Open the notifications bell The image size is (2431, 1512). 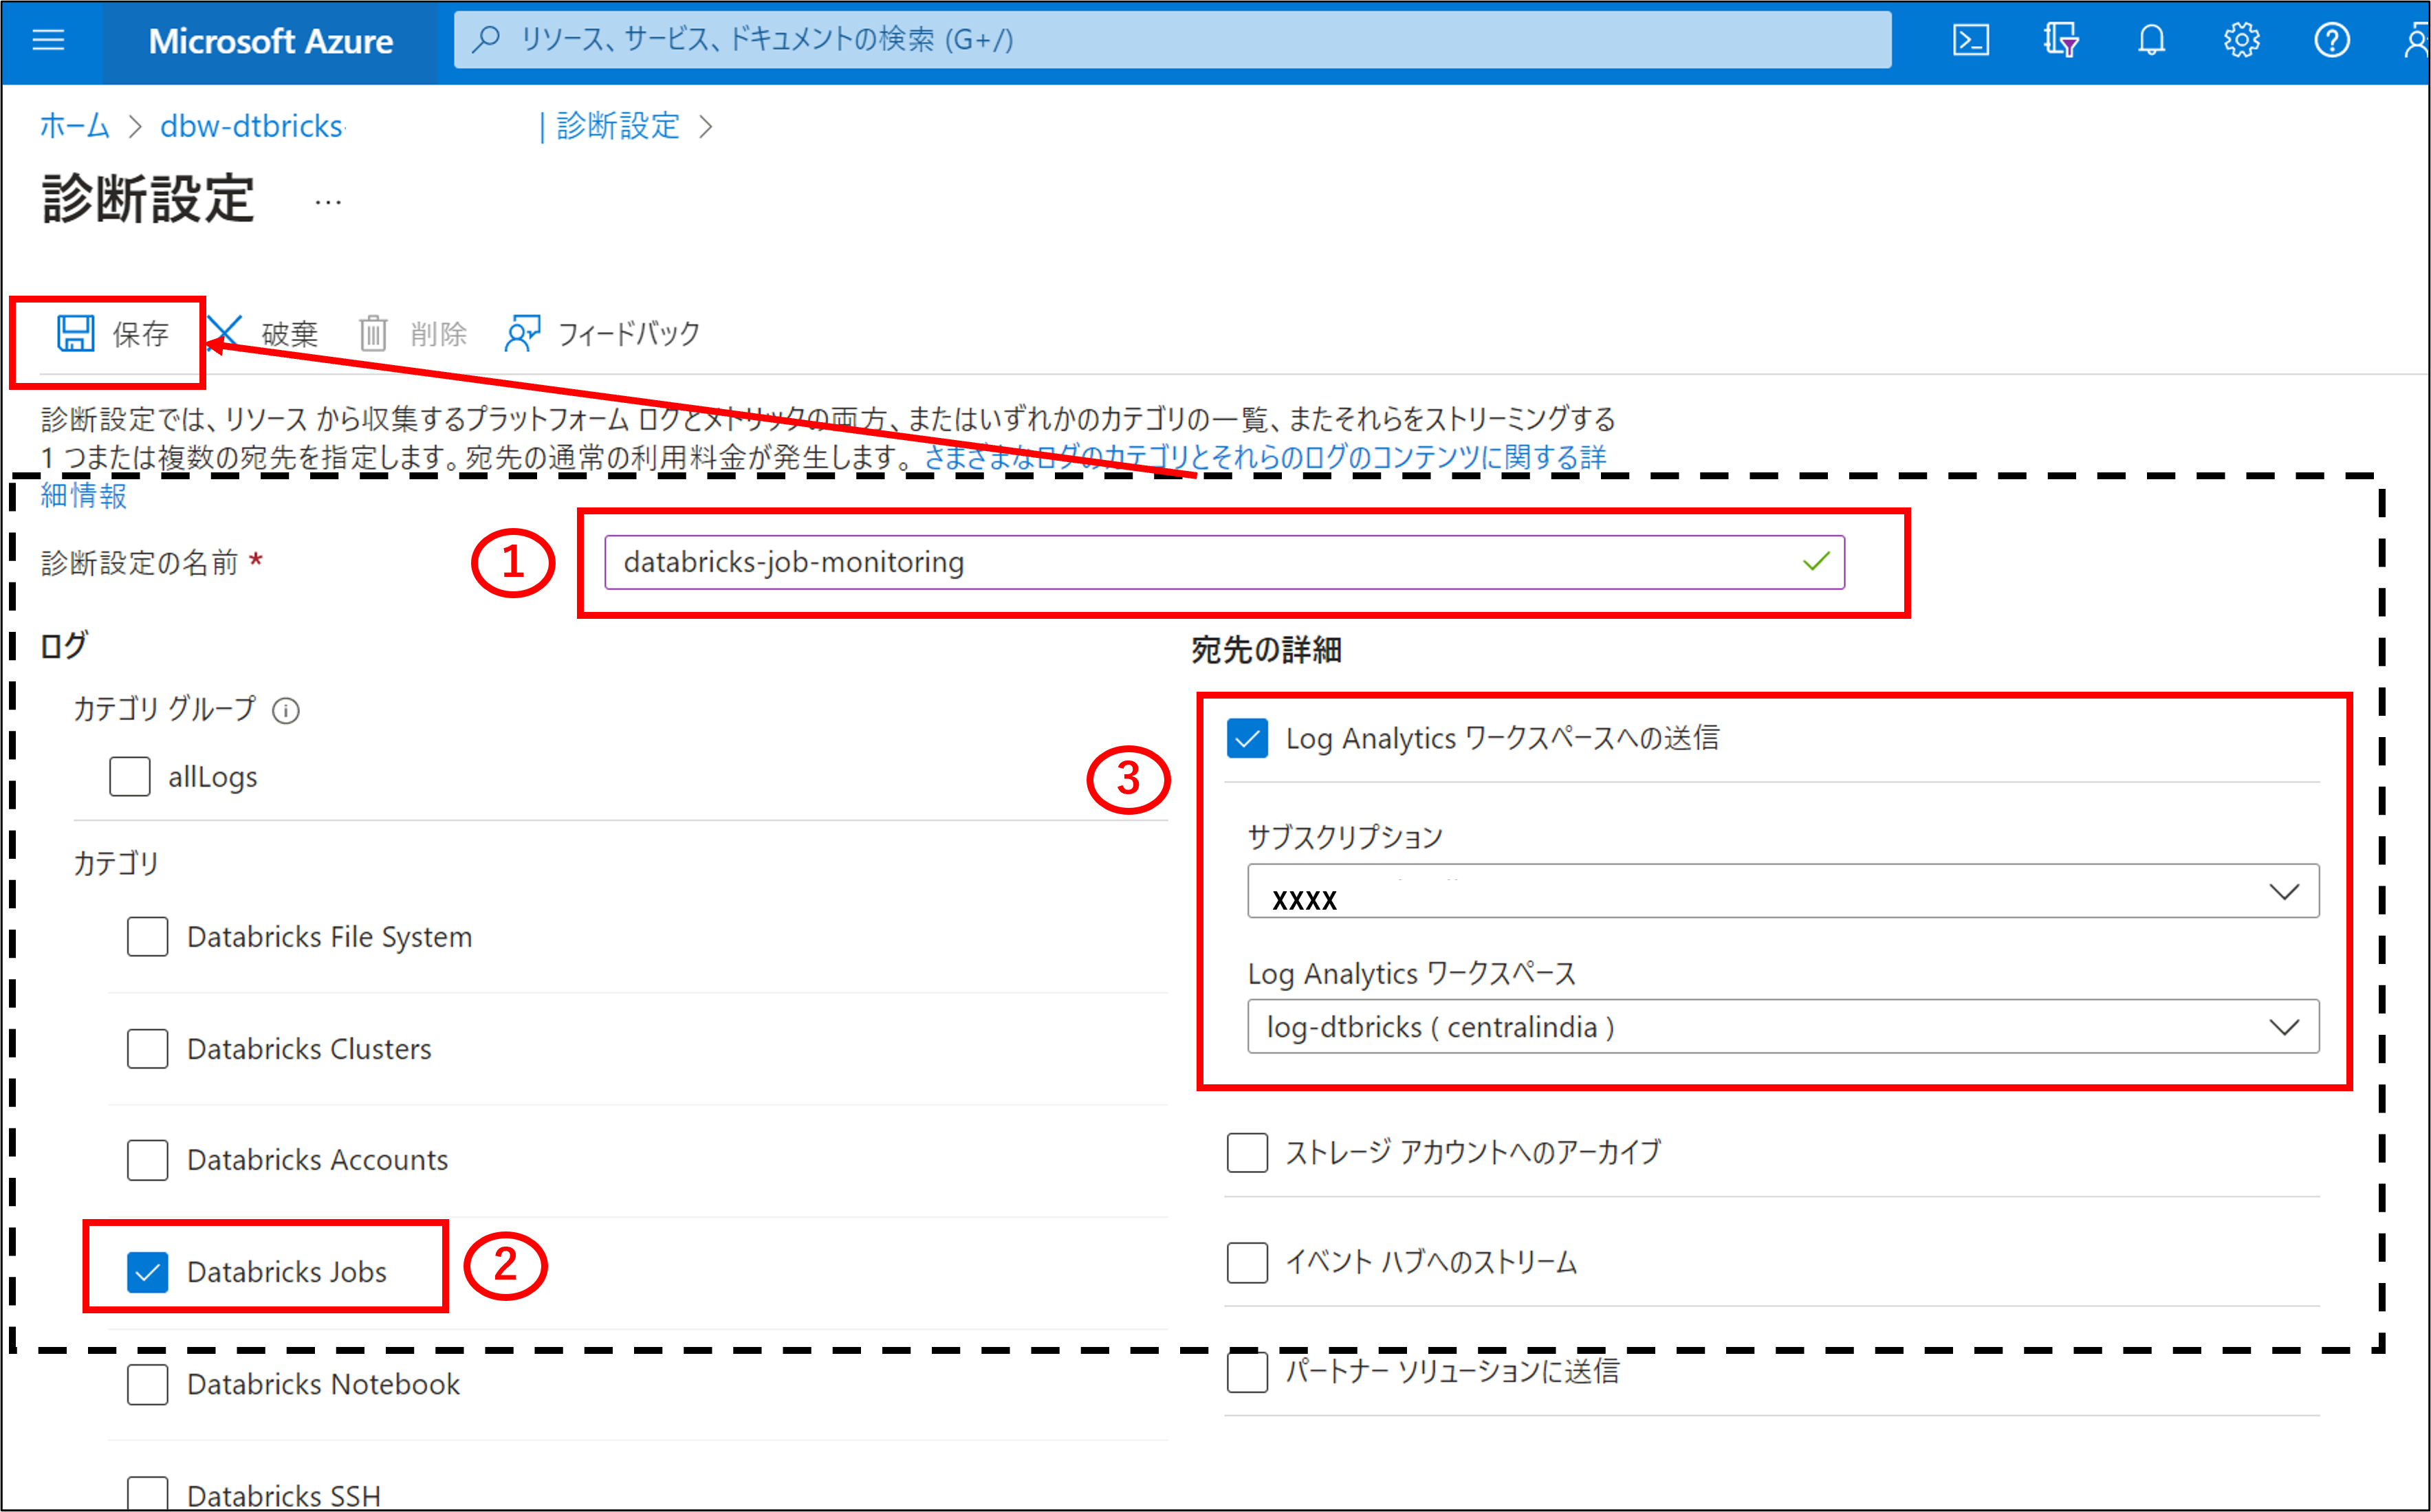[x=2151, y=40]
